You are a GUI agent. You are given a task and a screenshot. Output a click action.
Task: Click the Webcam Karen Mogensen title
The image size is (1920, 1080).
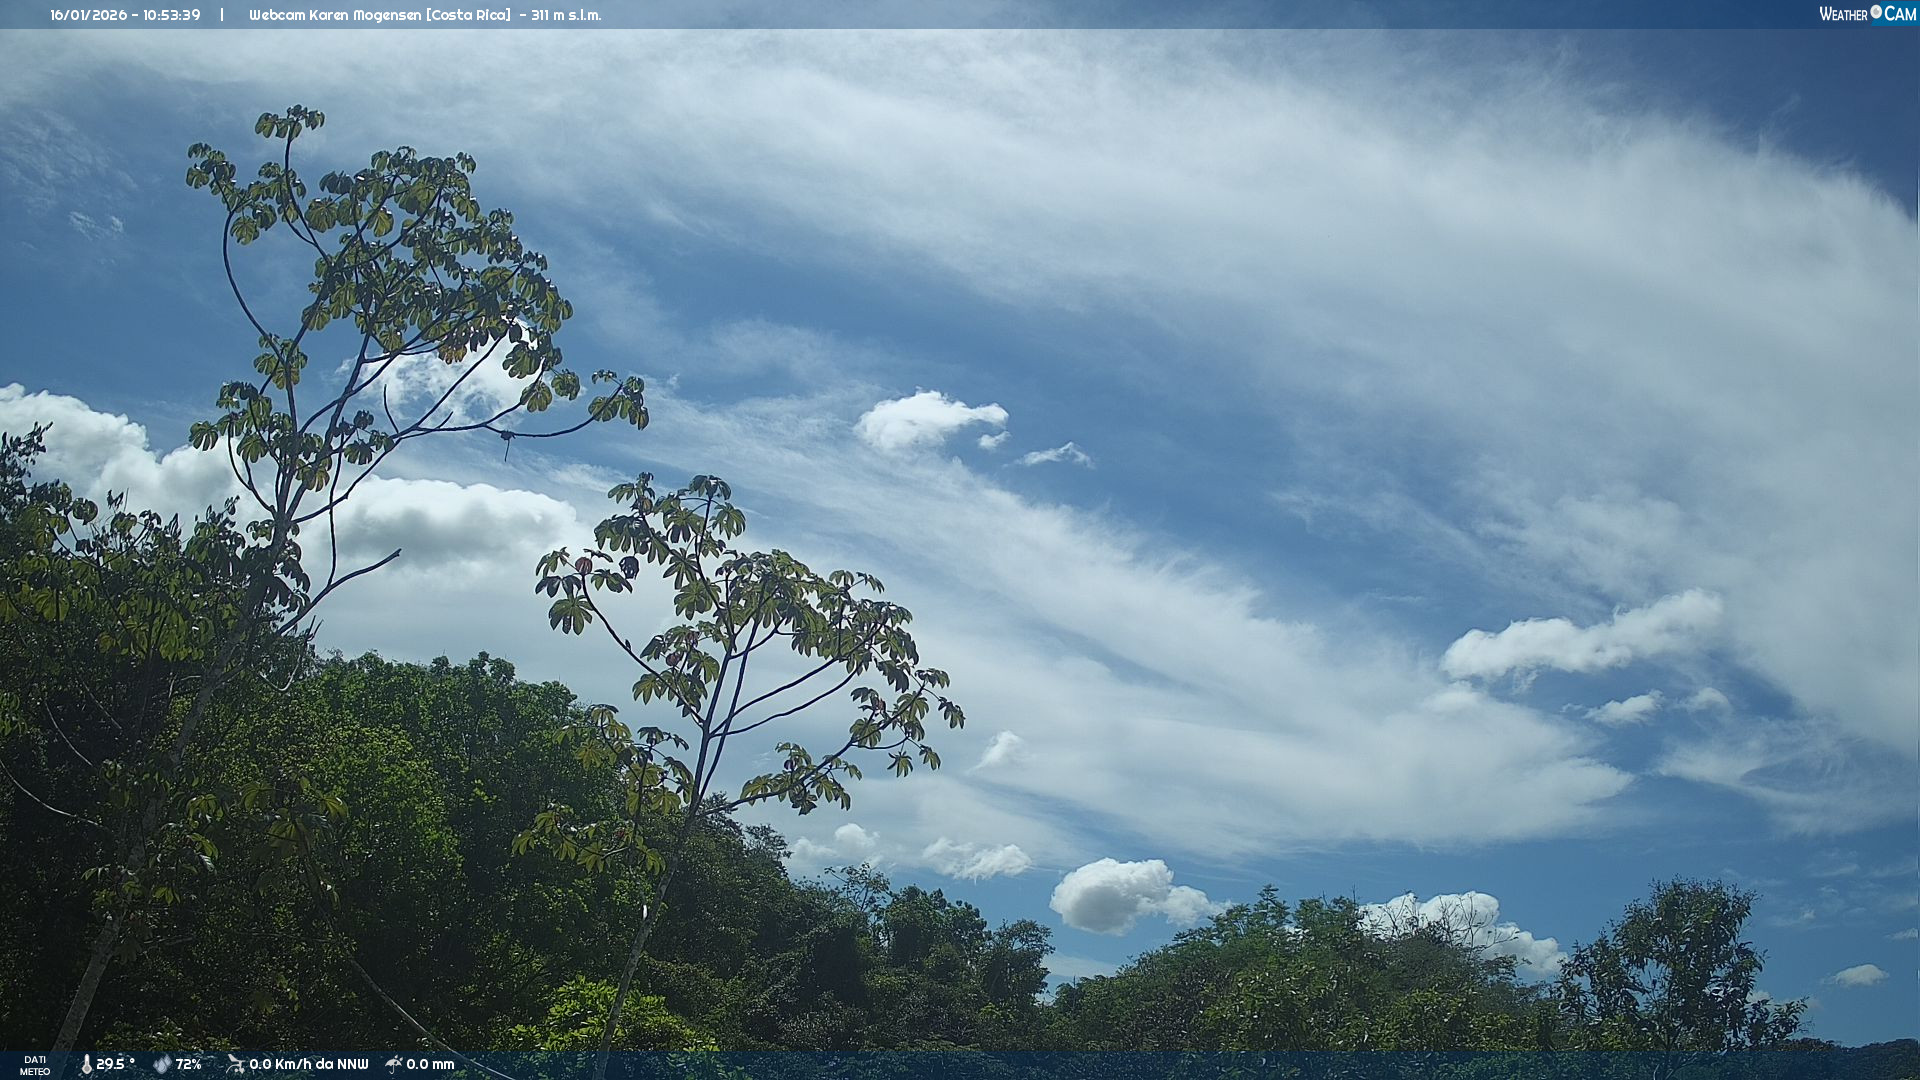click(335, 15)
